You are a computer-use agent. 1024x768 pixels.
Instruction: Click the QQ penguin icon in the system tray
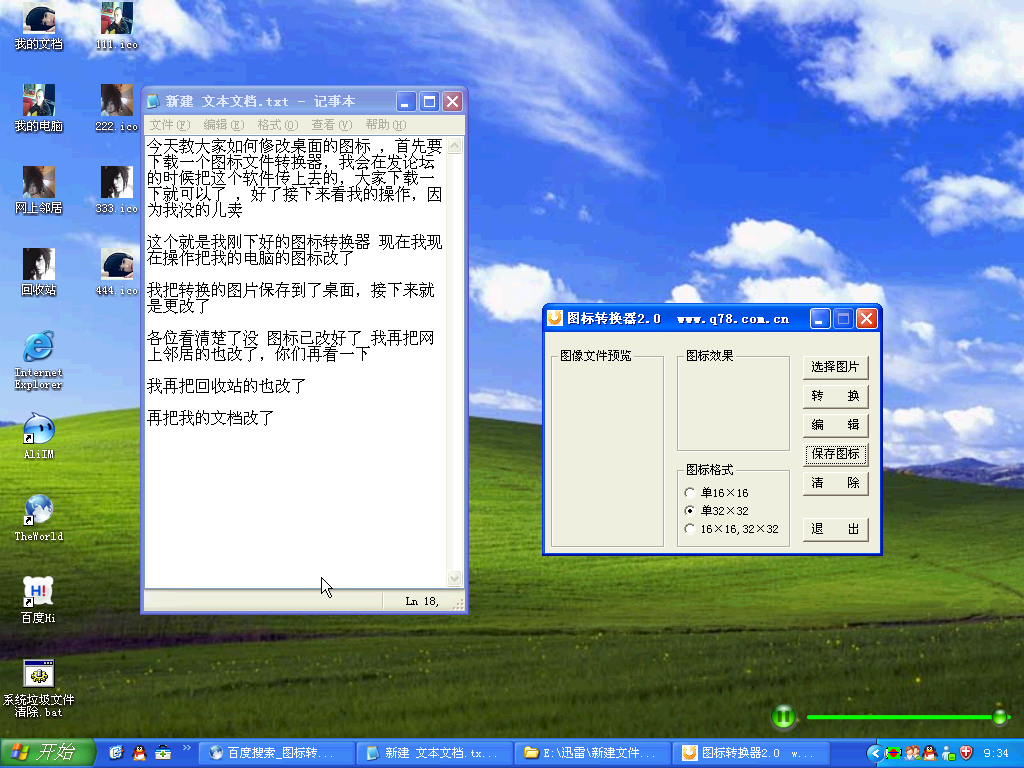929,753
